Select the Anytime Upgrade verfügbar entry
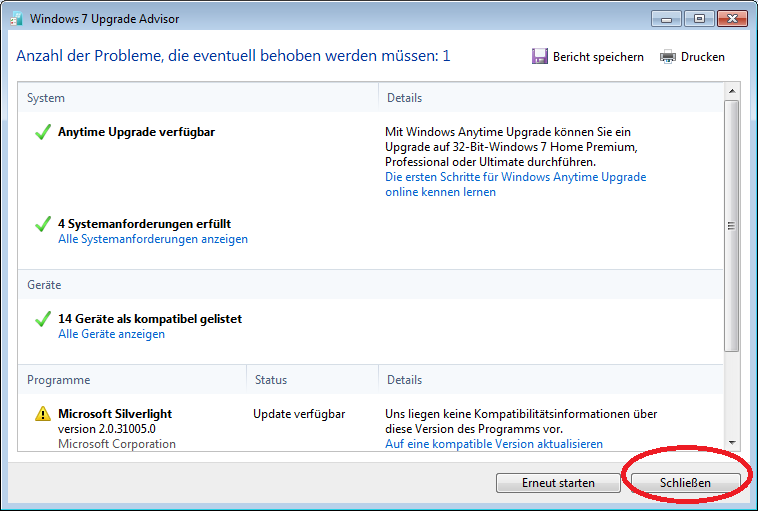758x511 pixels. 136,132
